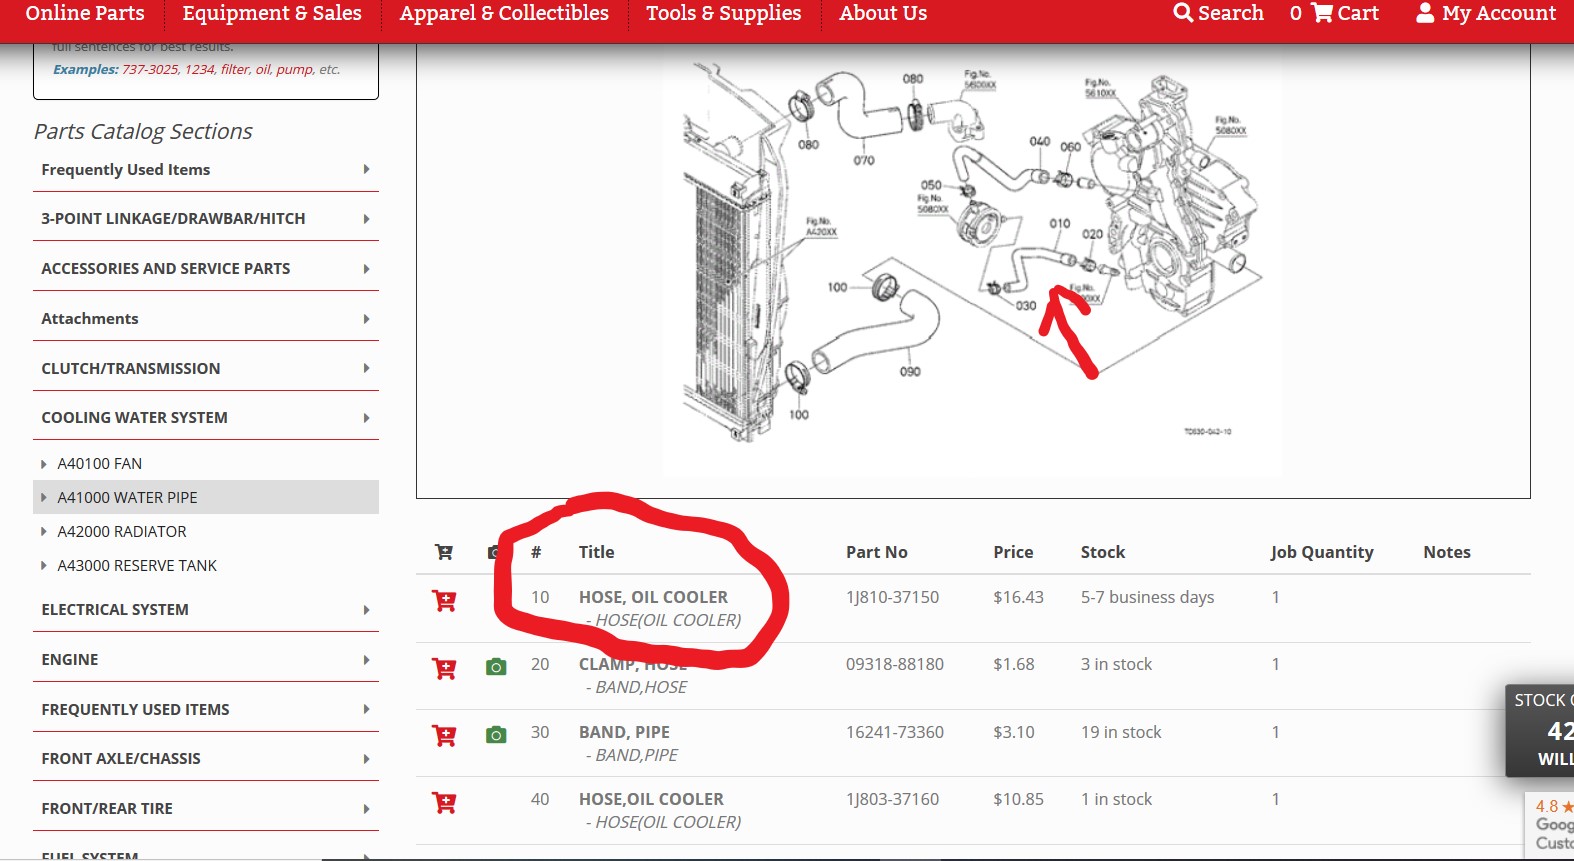
Task: Click price $3.10
Action: point(1014,732)
